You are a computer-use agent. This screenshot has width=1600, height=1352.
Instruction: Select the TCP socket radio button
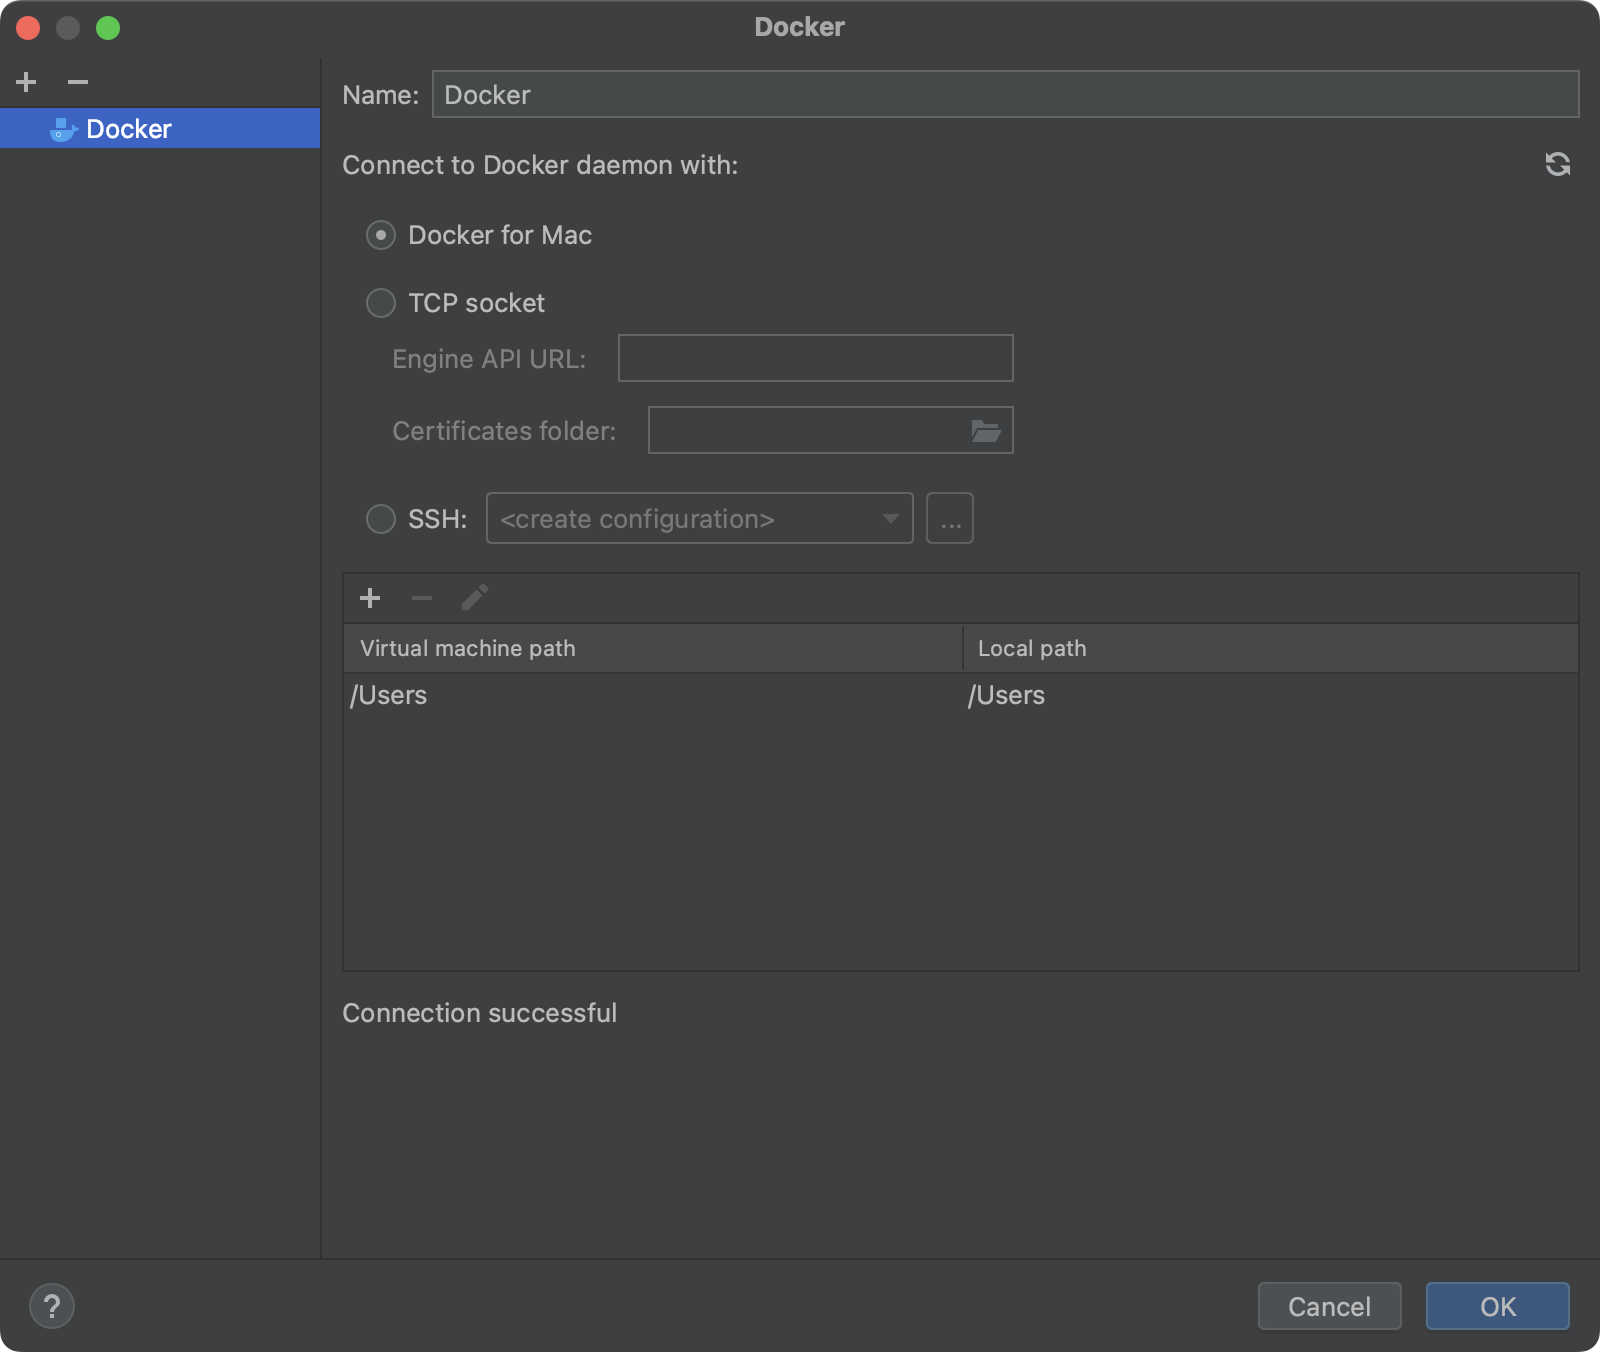[381, 303]
